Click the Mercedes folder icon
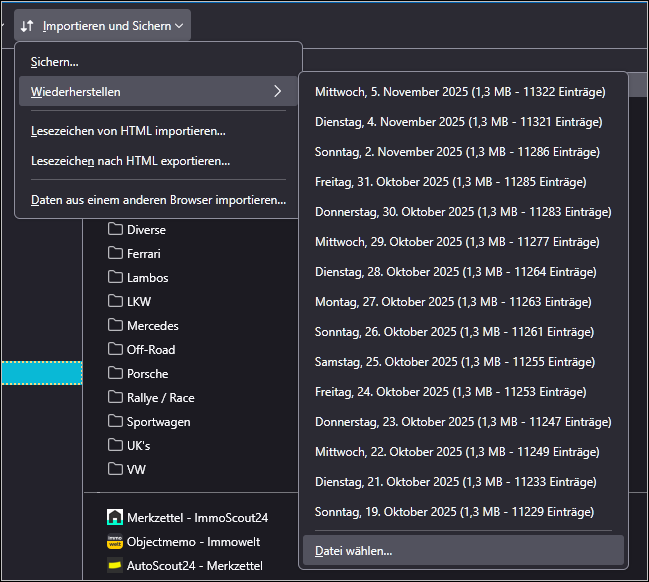The width and height of the screenshot is (649, 582). (115, 326)
